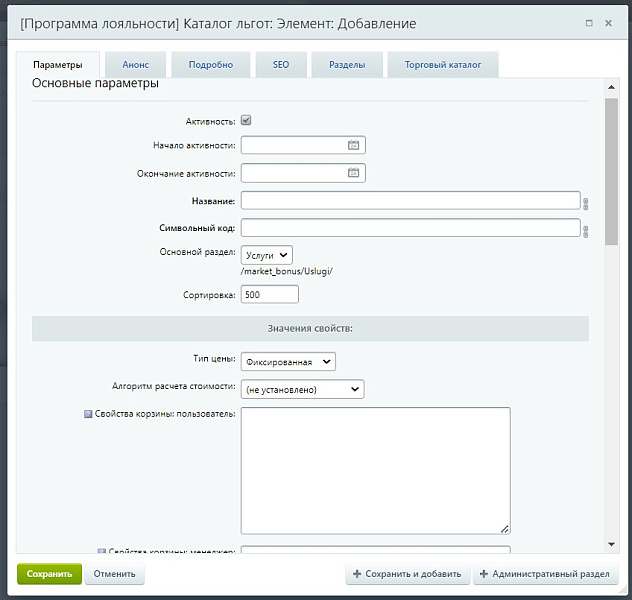
Task: Focus the Сортировка input field
Action: coord(269,295)
